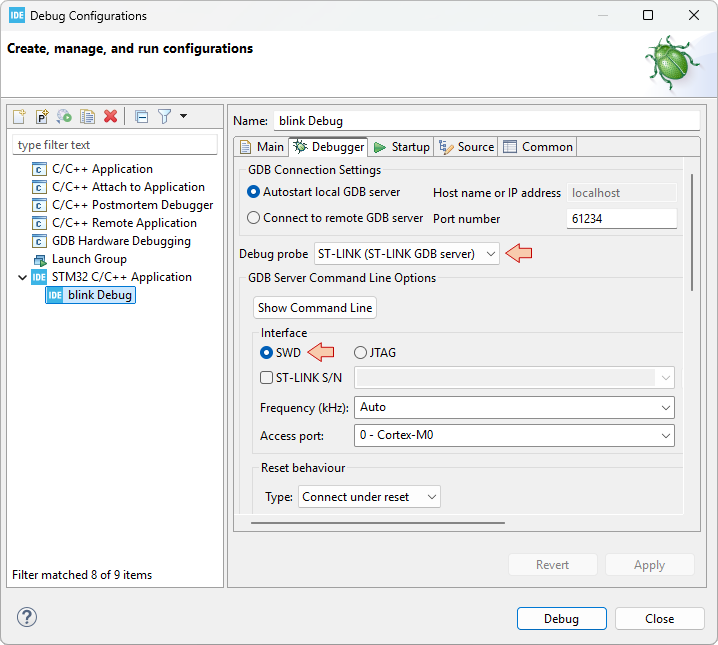
Task: Open the help question mark icon
Action: click(x=27, y=618)
